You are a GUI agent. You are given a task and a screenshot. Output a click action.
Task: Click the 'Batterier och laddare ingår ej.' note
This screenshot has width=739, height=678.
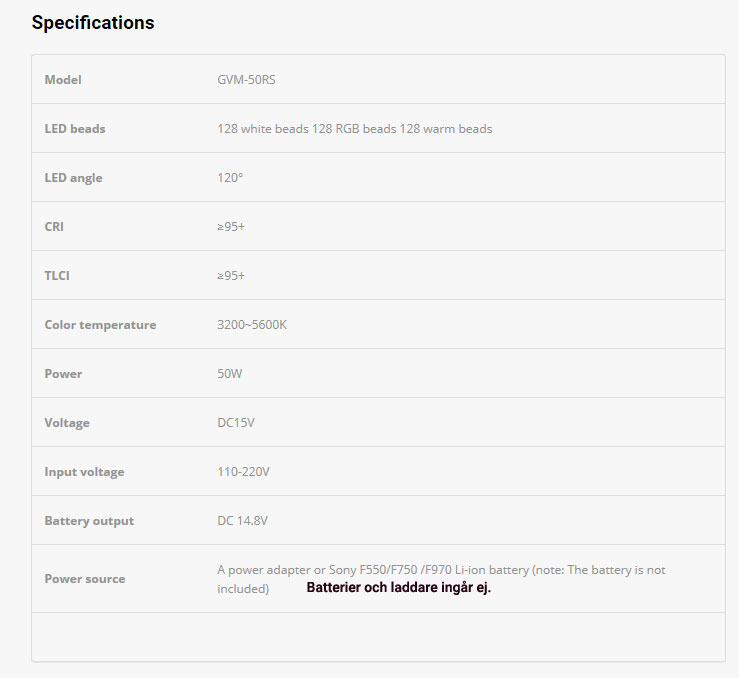pyautogui.click(x=398, y=588)
